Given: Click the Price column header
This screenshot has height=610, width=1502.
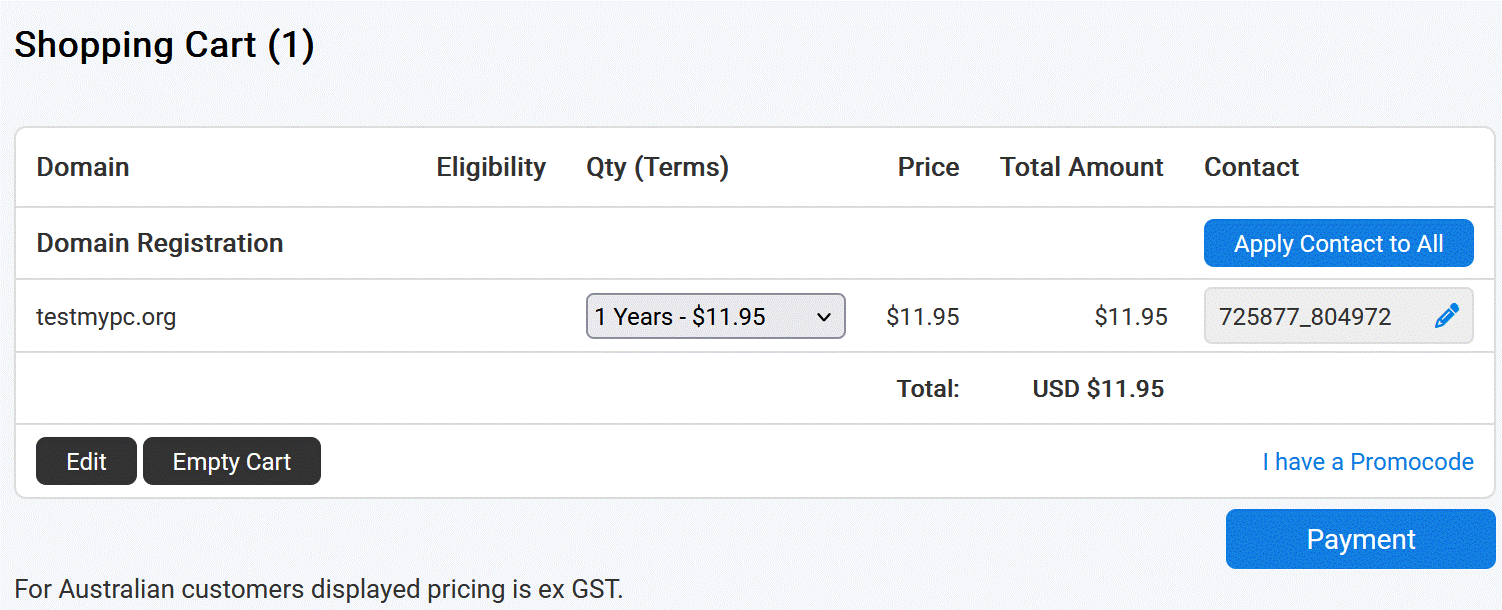Looking at the screenshot, I should pyautogui.click(x=928, y=167).
